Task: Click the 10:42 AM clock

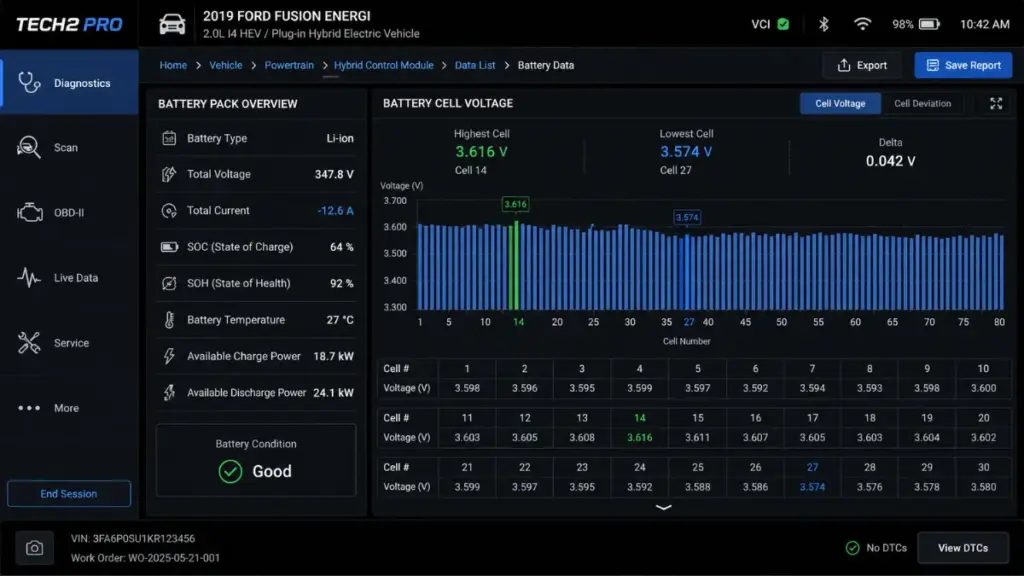Action: coord(984,24)
